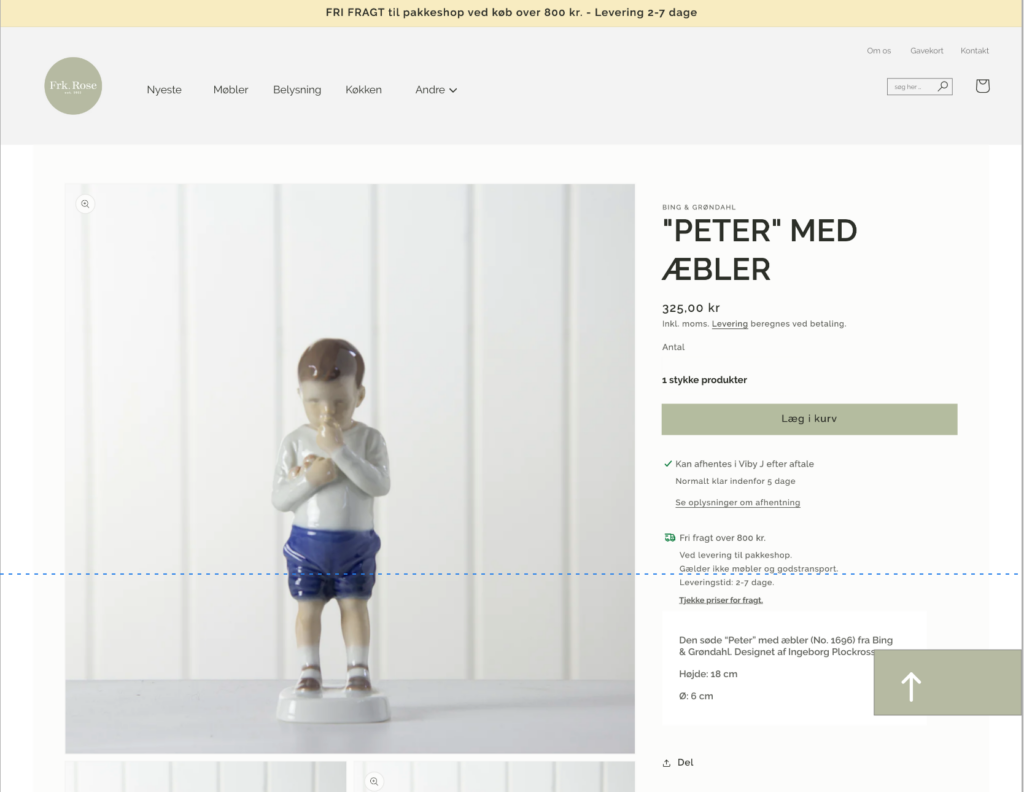The image size is (1024, 792).
Task: Open the shopping cart icon
Action: (982, 86)
